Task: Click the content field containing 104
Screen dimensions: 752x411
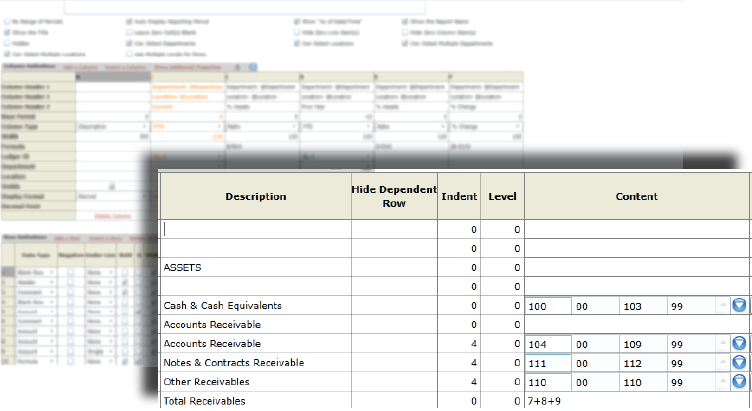Action: point(547,343)
